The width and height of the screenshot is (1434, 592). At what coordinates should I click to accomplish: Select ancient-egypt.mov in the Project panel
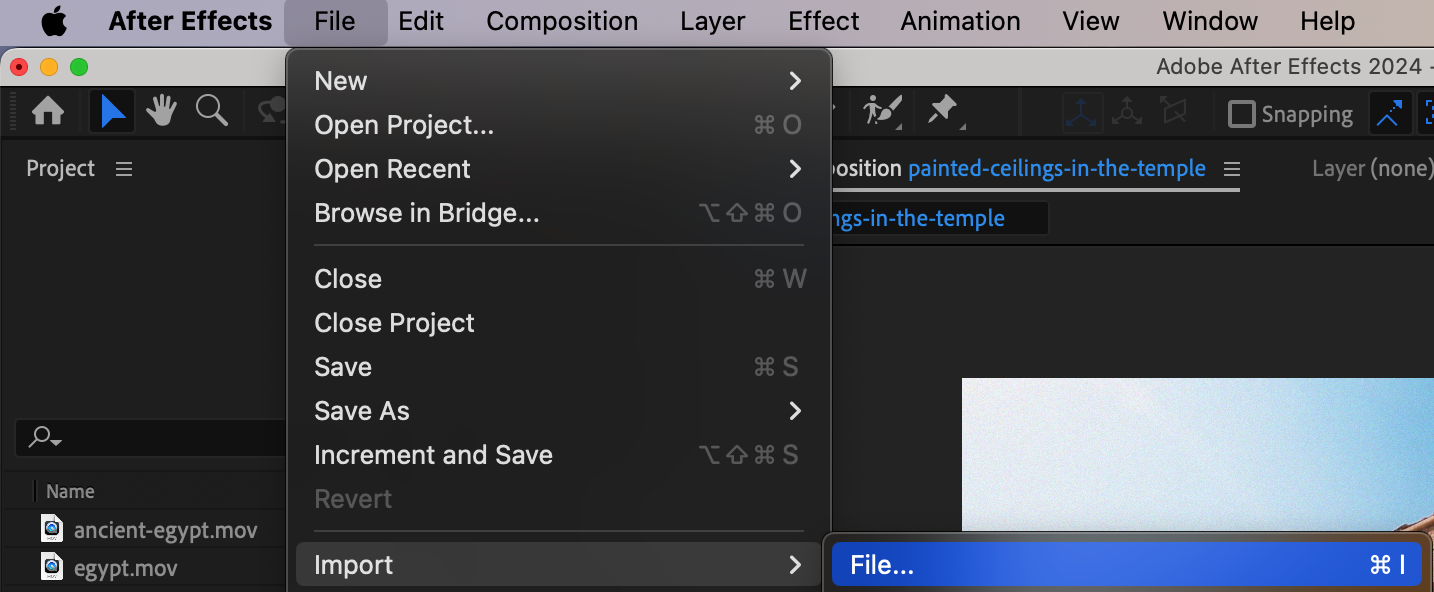click(165, 530)
